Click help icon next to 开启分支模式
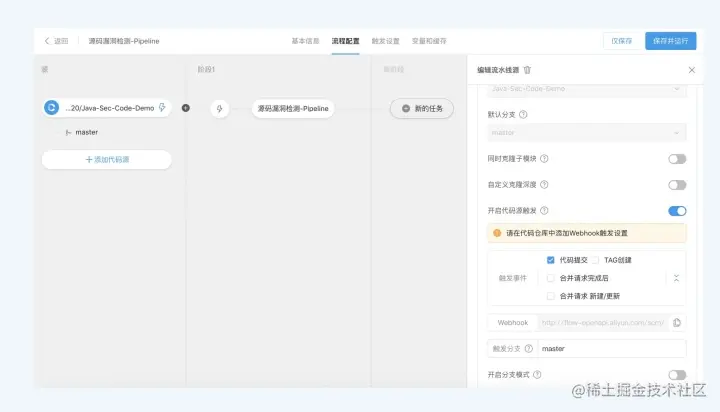 coord(537,374)
